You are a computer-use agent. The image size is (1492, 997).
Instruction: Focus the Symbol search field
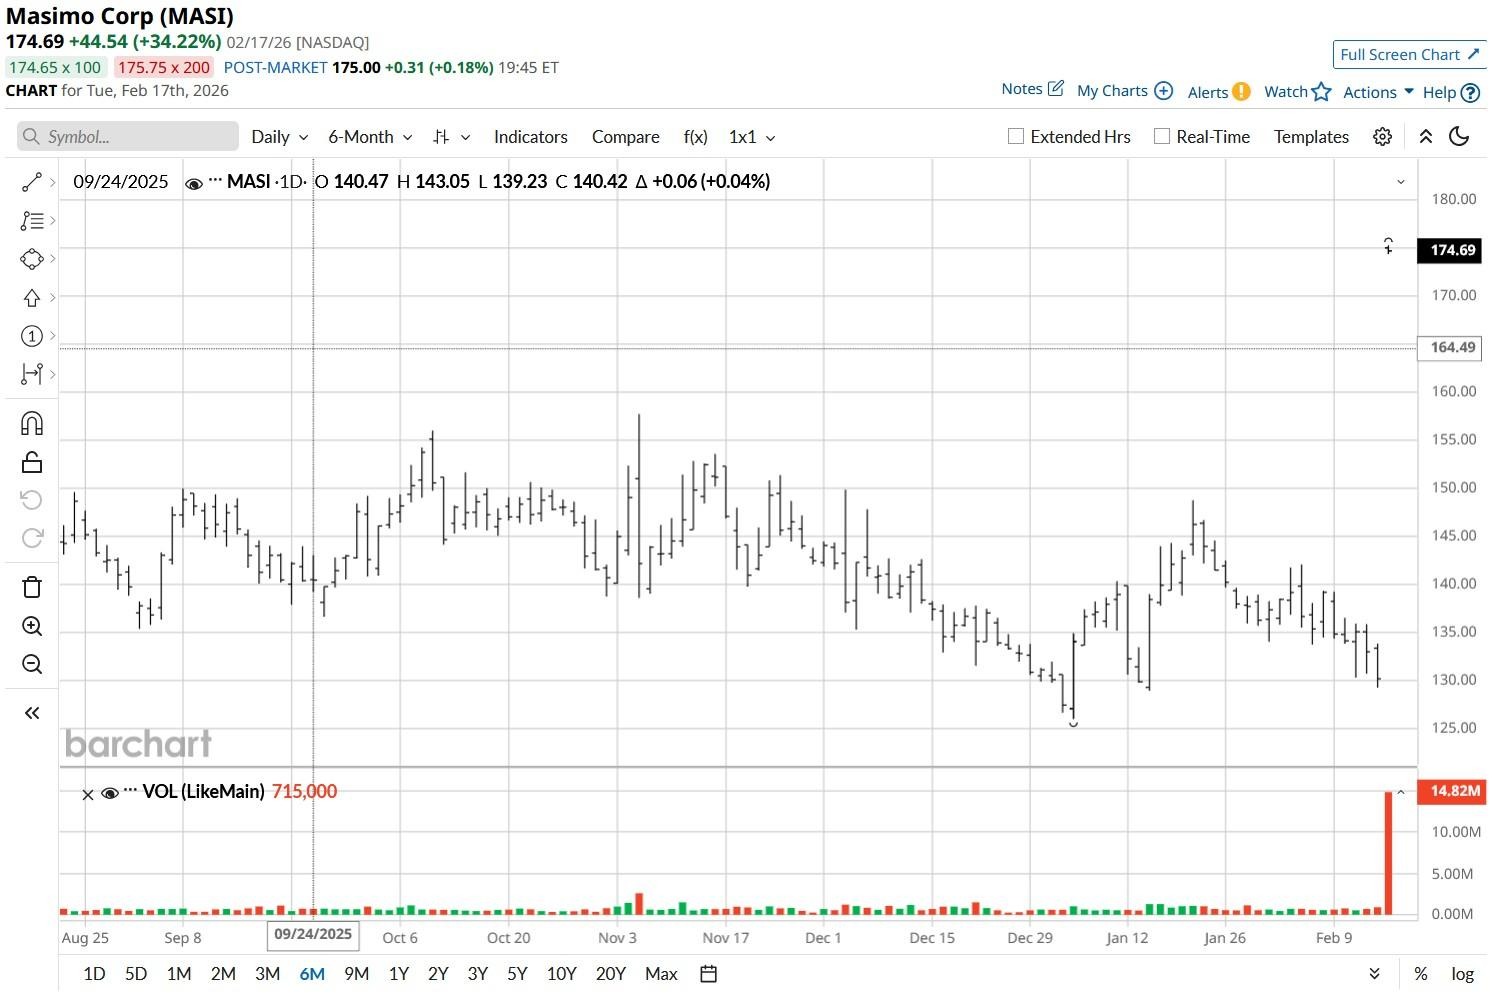128,137
